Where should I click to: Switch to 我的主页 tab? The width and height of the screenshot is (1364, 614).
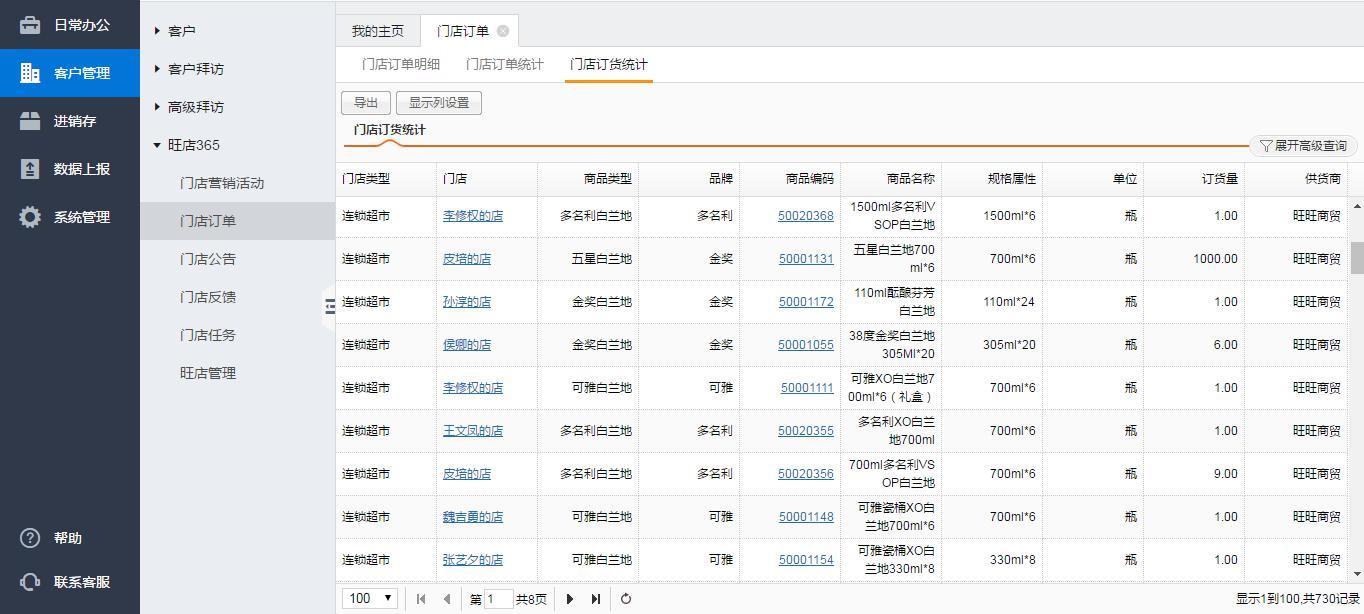click(377, 31)
